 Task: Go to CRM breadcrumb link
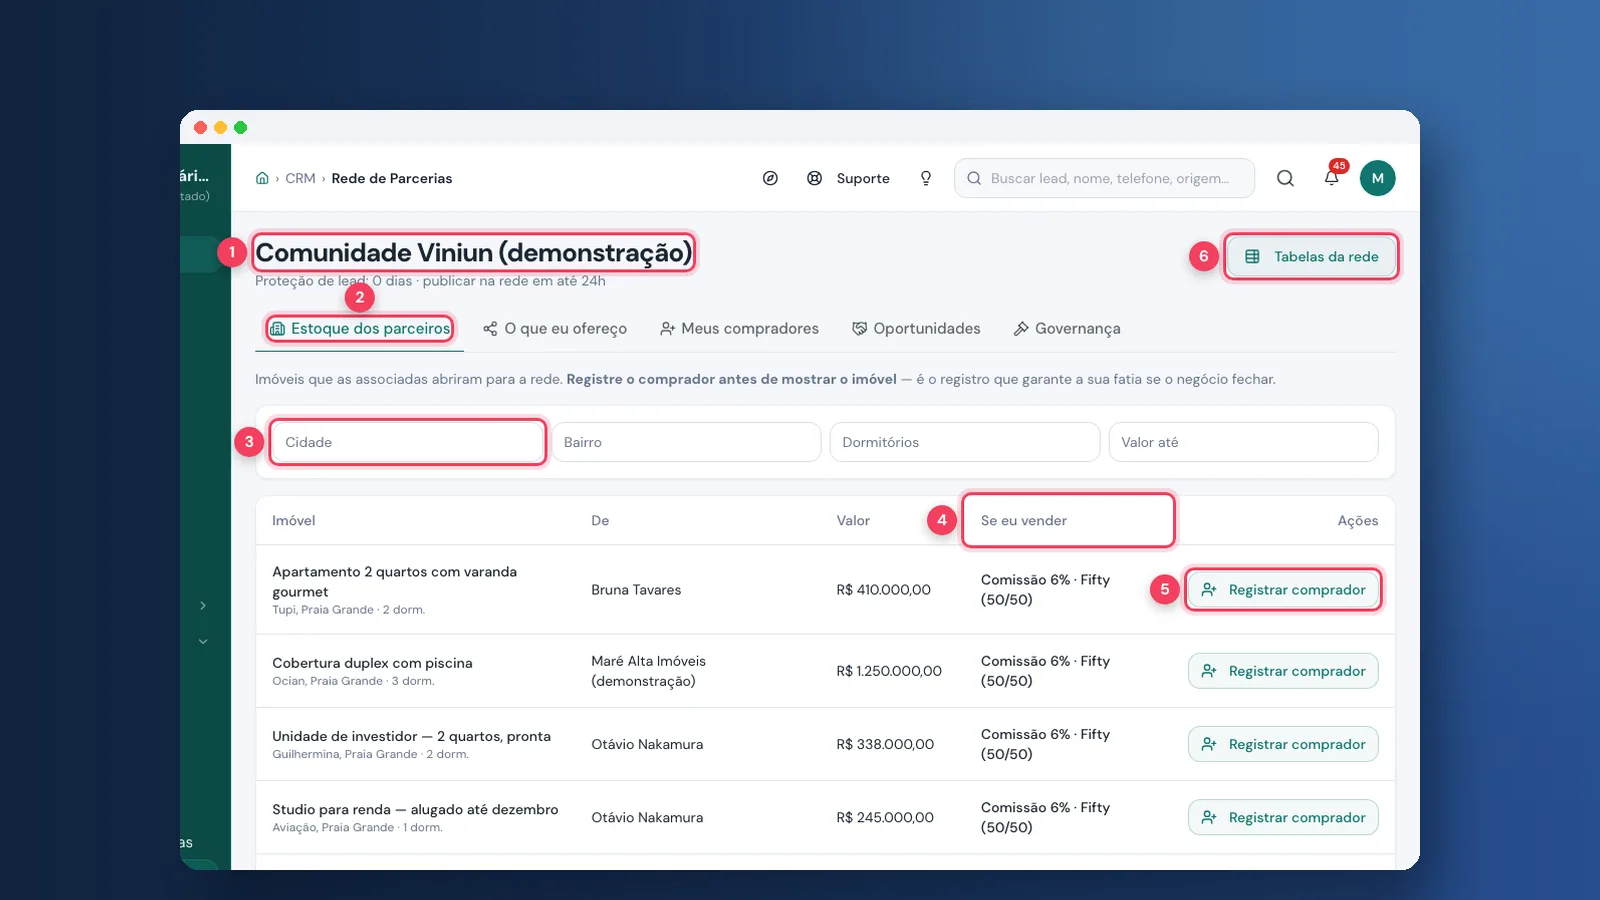click(x=300, y=178)
